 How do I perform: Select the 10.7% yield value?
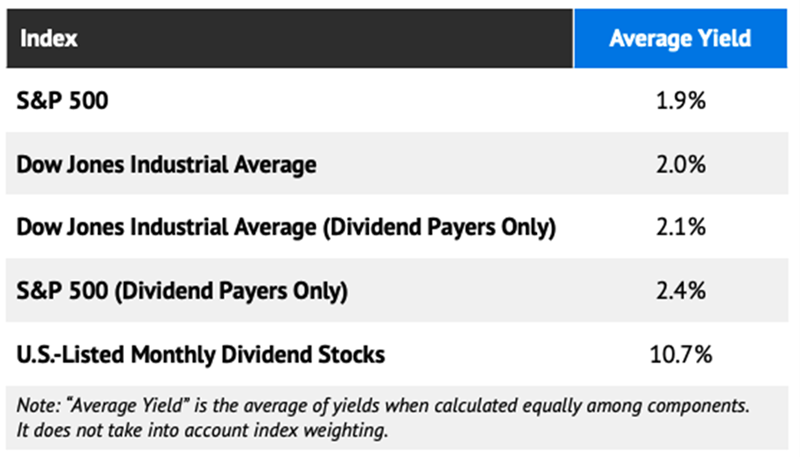[681, 354]
